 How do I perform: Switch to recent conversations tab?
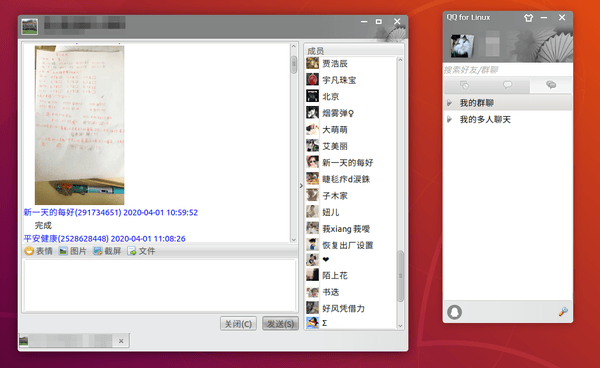point(465,85)
